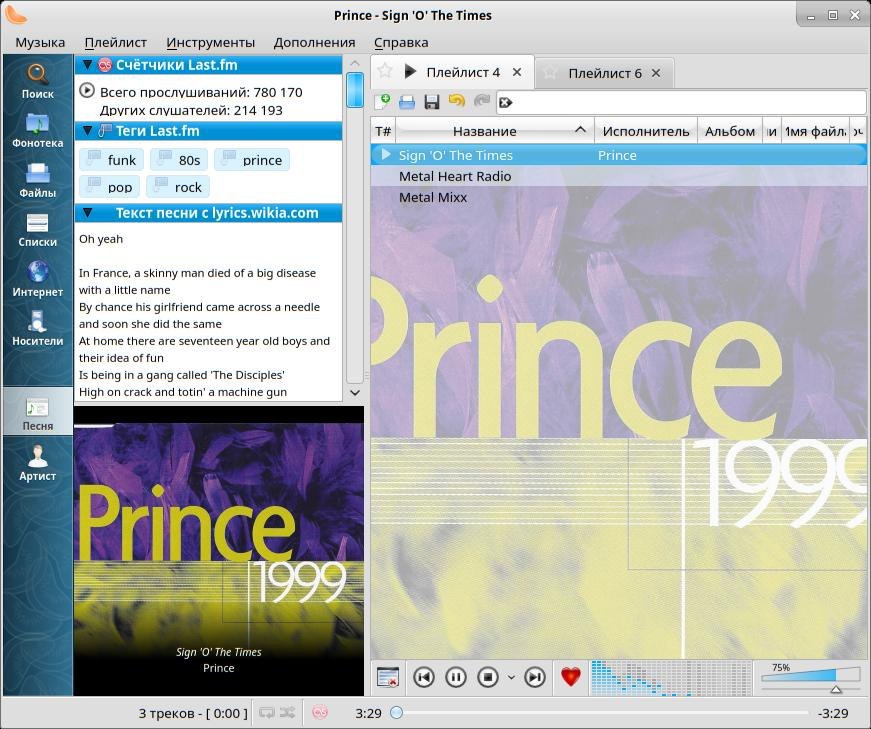This screenshot has width=871, height=729.
Task: Open the stop button dropdown arrow
Action: pos(511,677)
